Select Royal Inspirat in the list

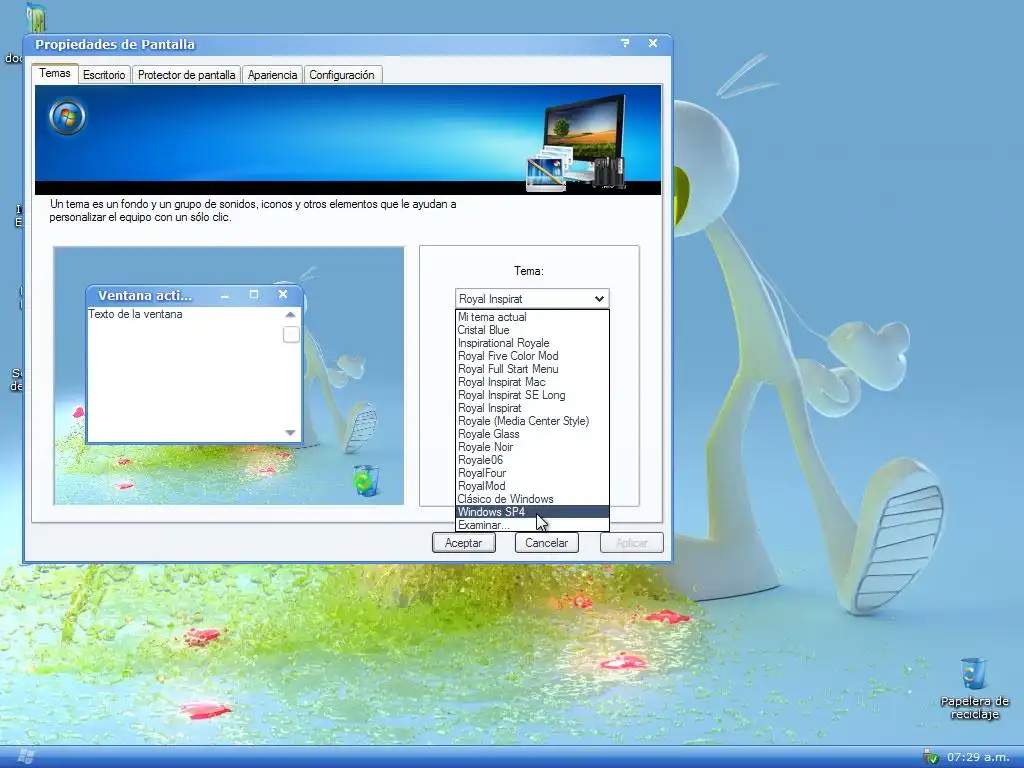(532, 408)
